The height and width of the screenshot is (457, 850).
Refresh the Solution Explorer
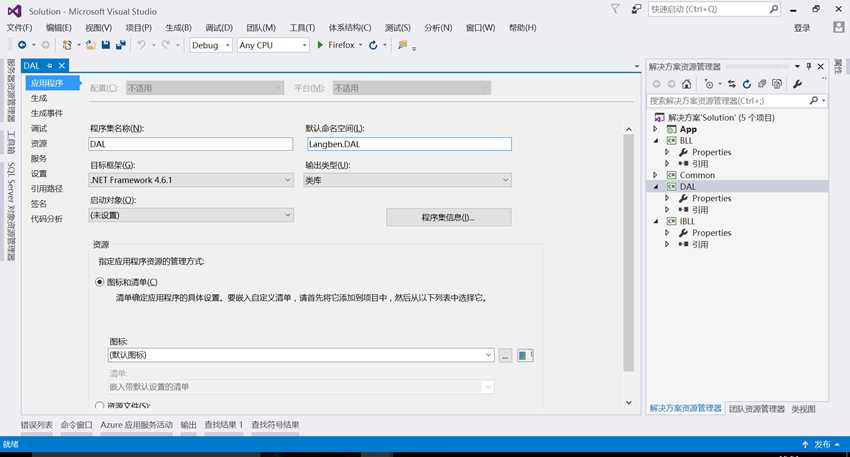click(746, 84)
